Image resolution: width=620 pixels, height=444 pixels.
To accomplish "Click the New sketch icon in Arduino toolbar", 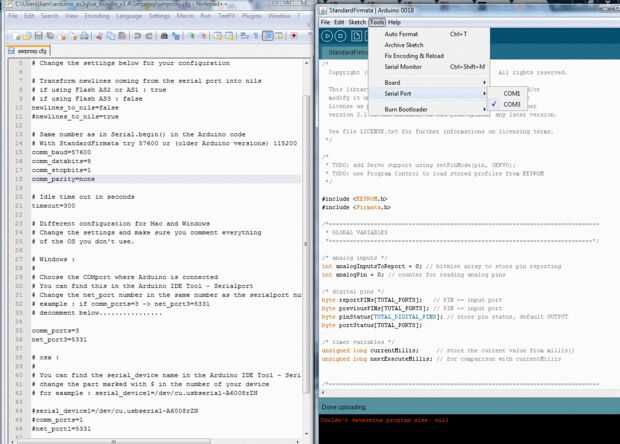I will pyautogui.click(x=356, y=36).
